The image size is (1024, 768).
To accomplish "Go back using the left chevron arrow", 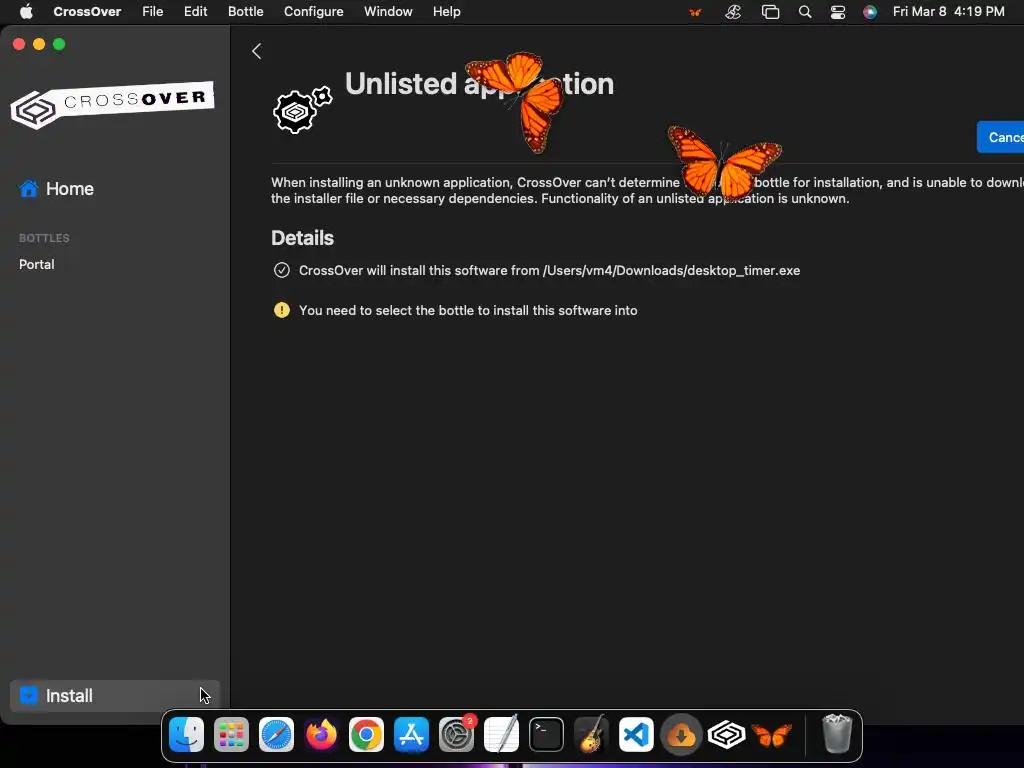I will pos(257,51).
